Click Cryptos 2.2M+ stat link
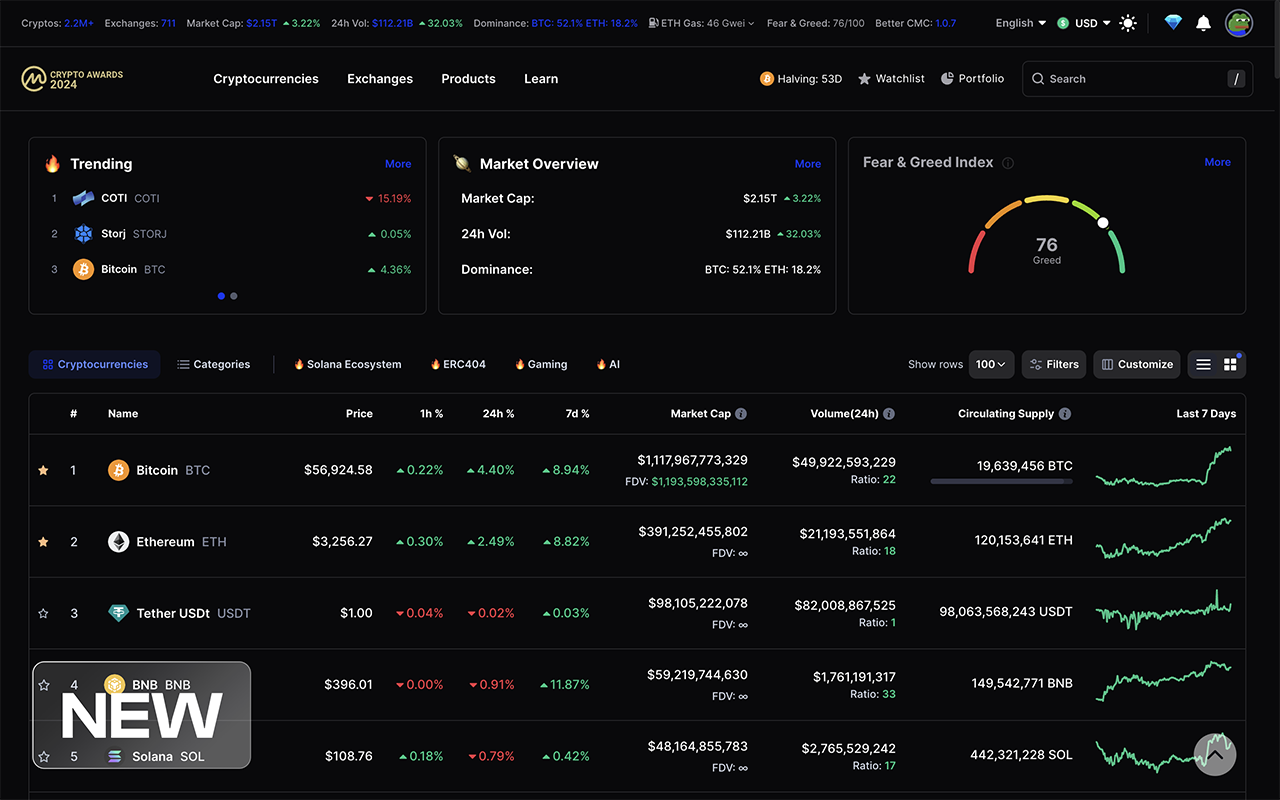This screenshot has height=800, width=1280. 58,23
